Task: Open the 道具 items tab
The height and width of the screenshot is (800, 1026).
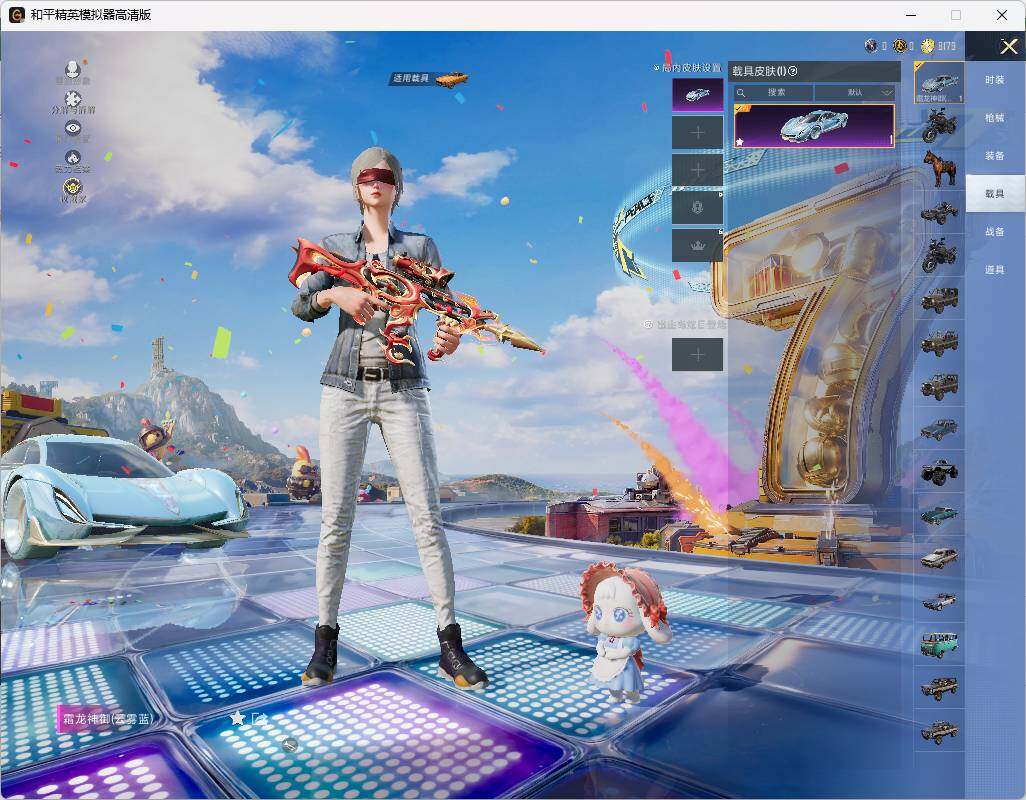Action: 995,270
